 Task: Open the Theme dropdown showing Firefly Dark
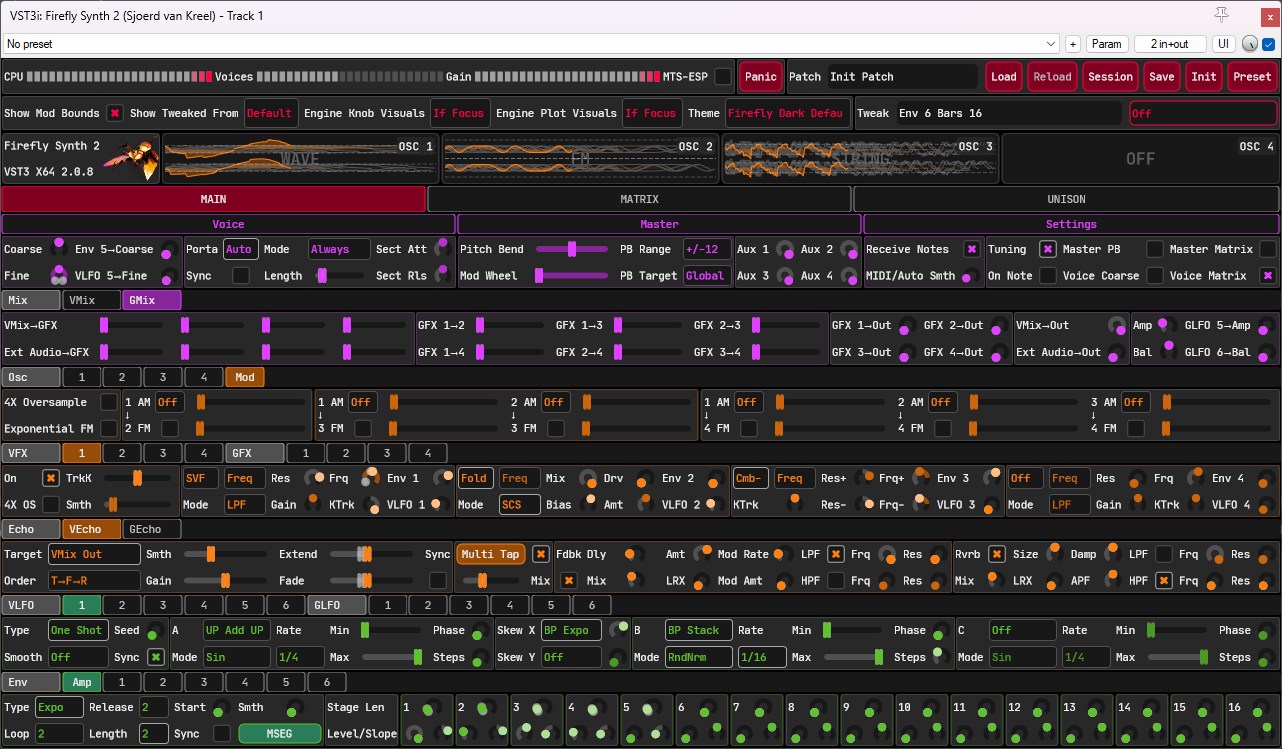pyautogui.click(x=788, y=113)
